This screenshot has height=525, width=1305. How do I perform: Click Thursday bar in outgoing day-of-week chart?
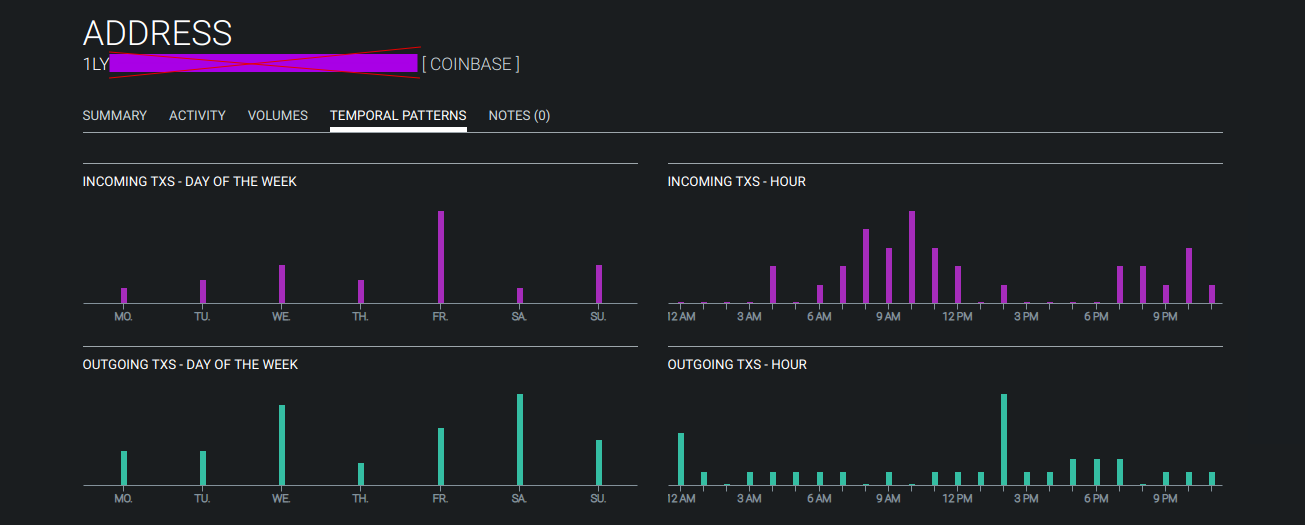pos(361,474)
